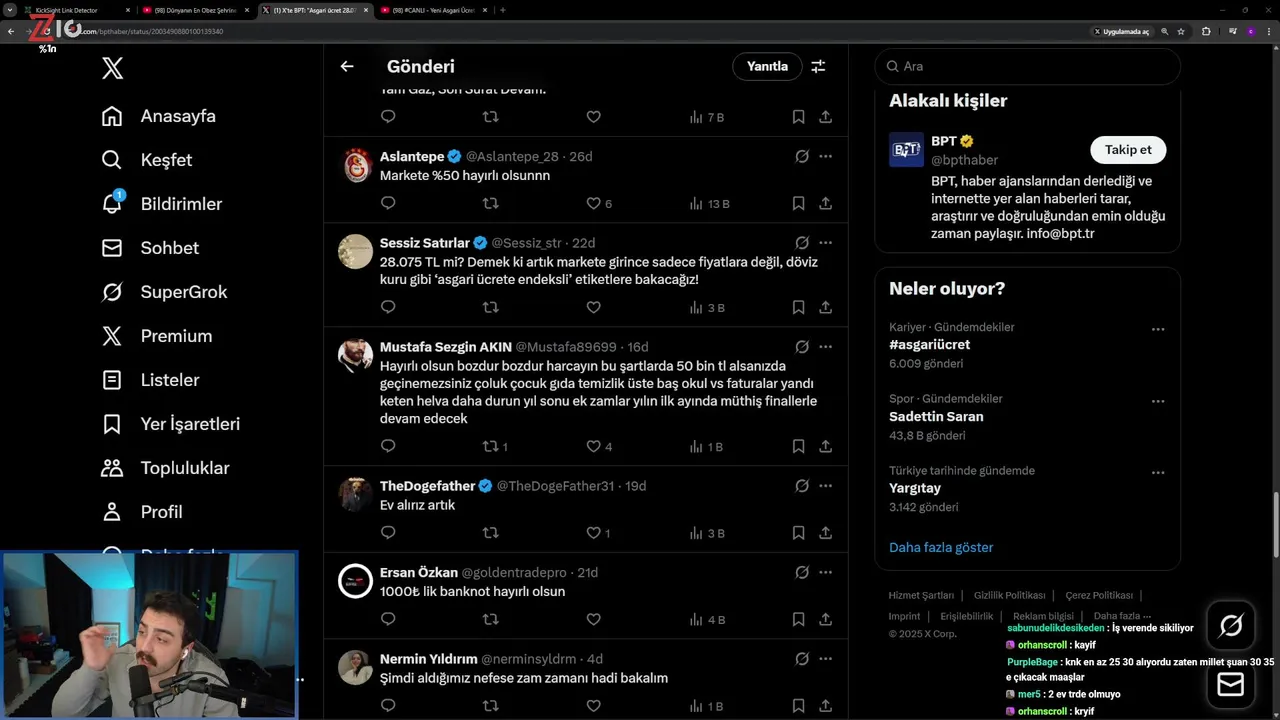Click the X logo in the sidebar
The image size is (1280, 720).
coord(113,68)
